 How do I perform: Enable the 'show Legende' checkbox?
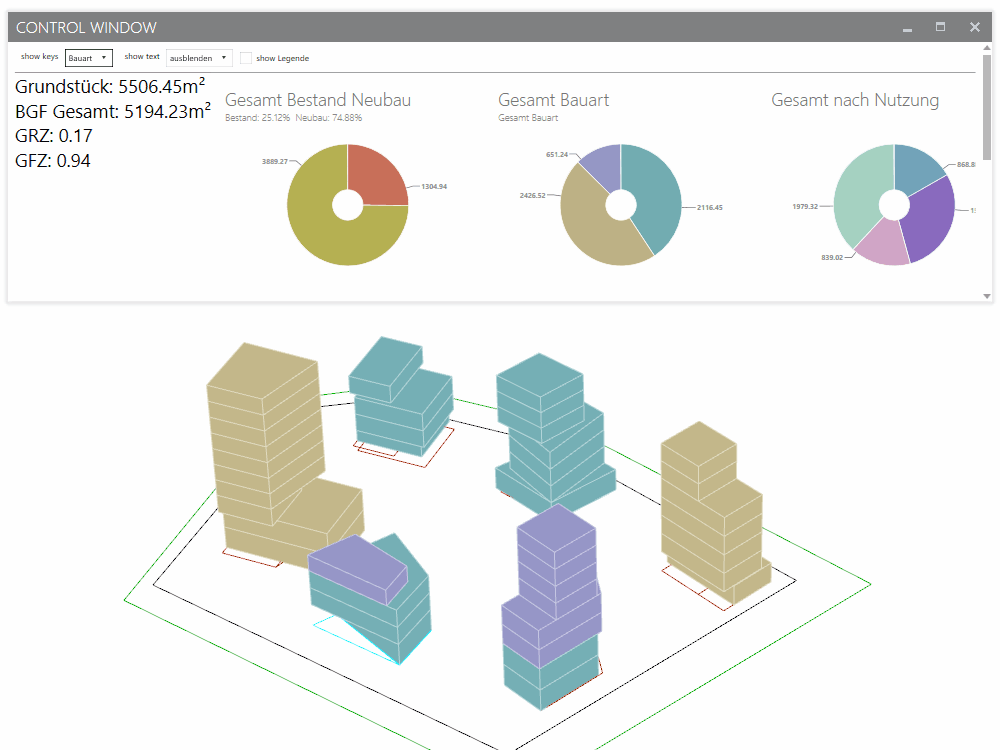[x=246, y=58]
